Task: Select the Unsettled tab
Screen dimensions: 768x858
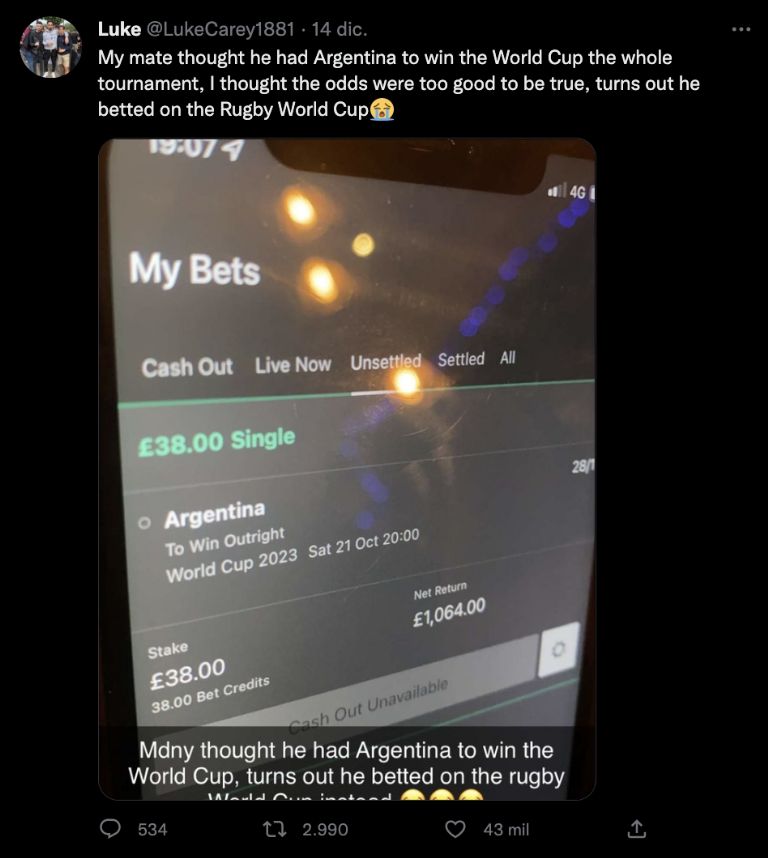Action: click(386, 362)
